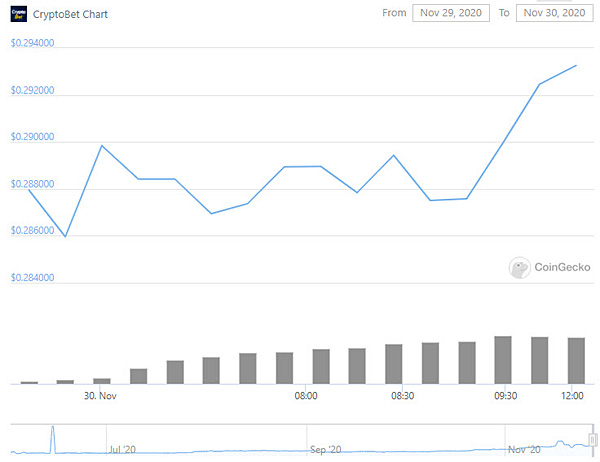Screen dimensions: 600x462
Task: Click the 08:00 time axis label
Action: (x=306, y=395)
